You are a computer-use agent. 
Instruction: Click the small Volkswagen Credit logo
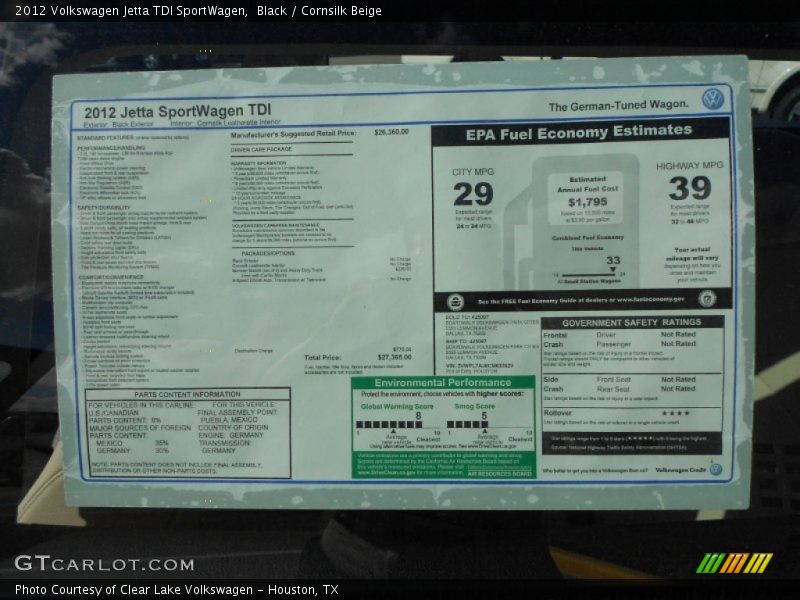coord(716,469)
